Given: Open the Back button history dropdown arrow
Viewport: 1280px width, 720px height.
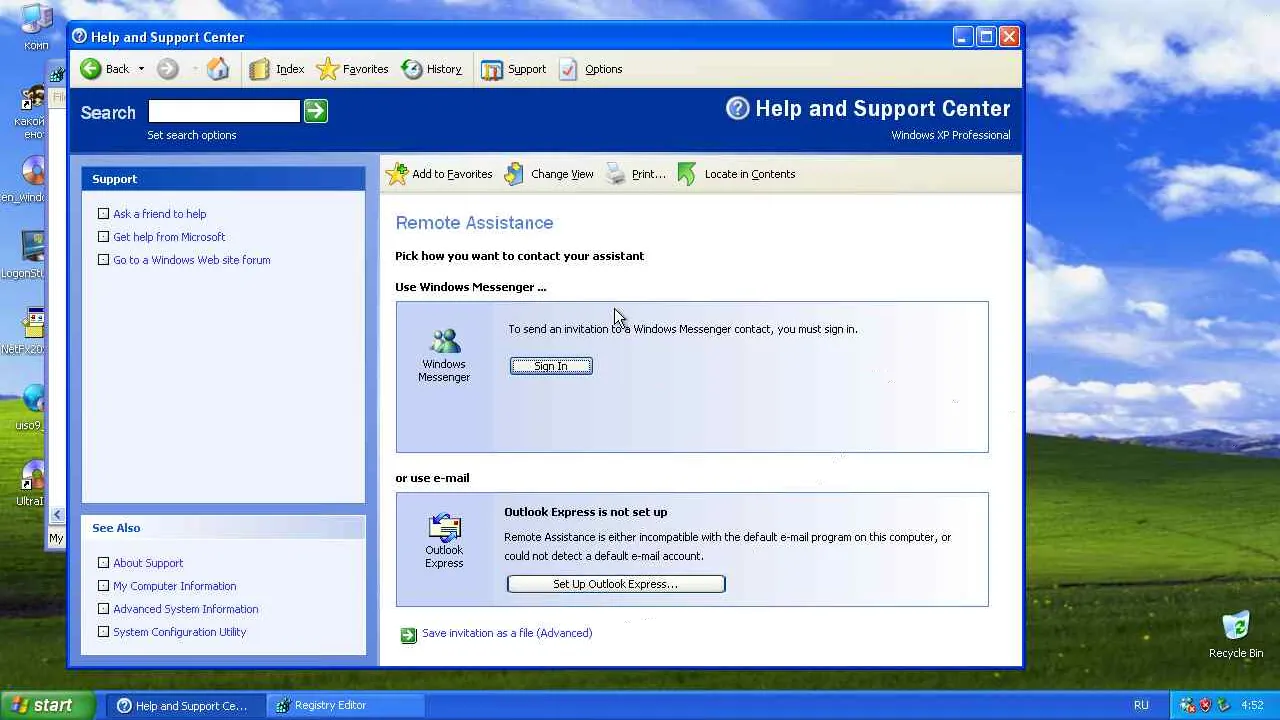Looking at the screenshot, I should point(141,69).
